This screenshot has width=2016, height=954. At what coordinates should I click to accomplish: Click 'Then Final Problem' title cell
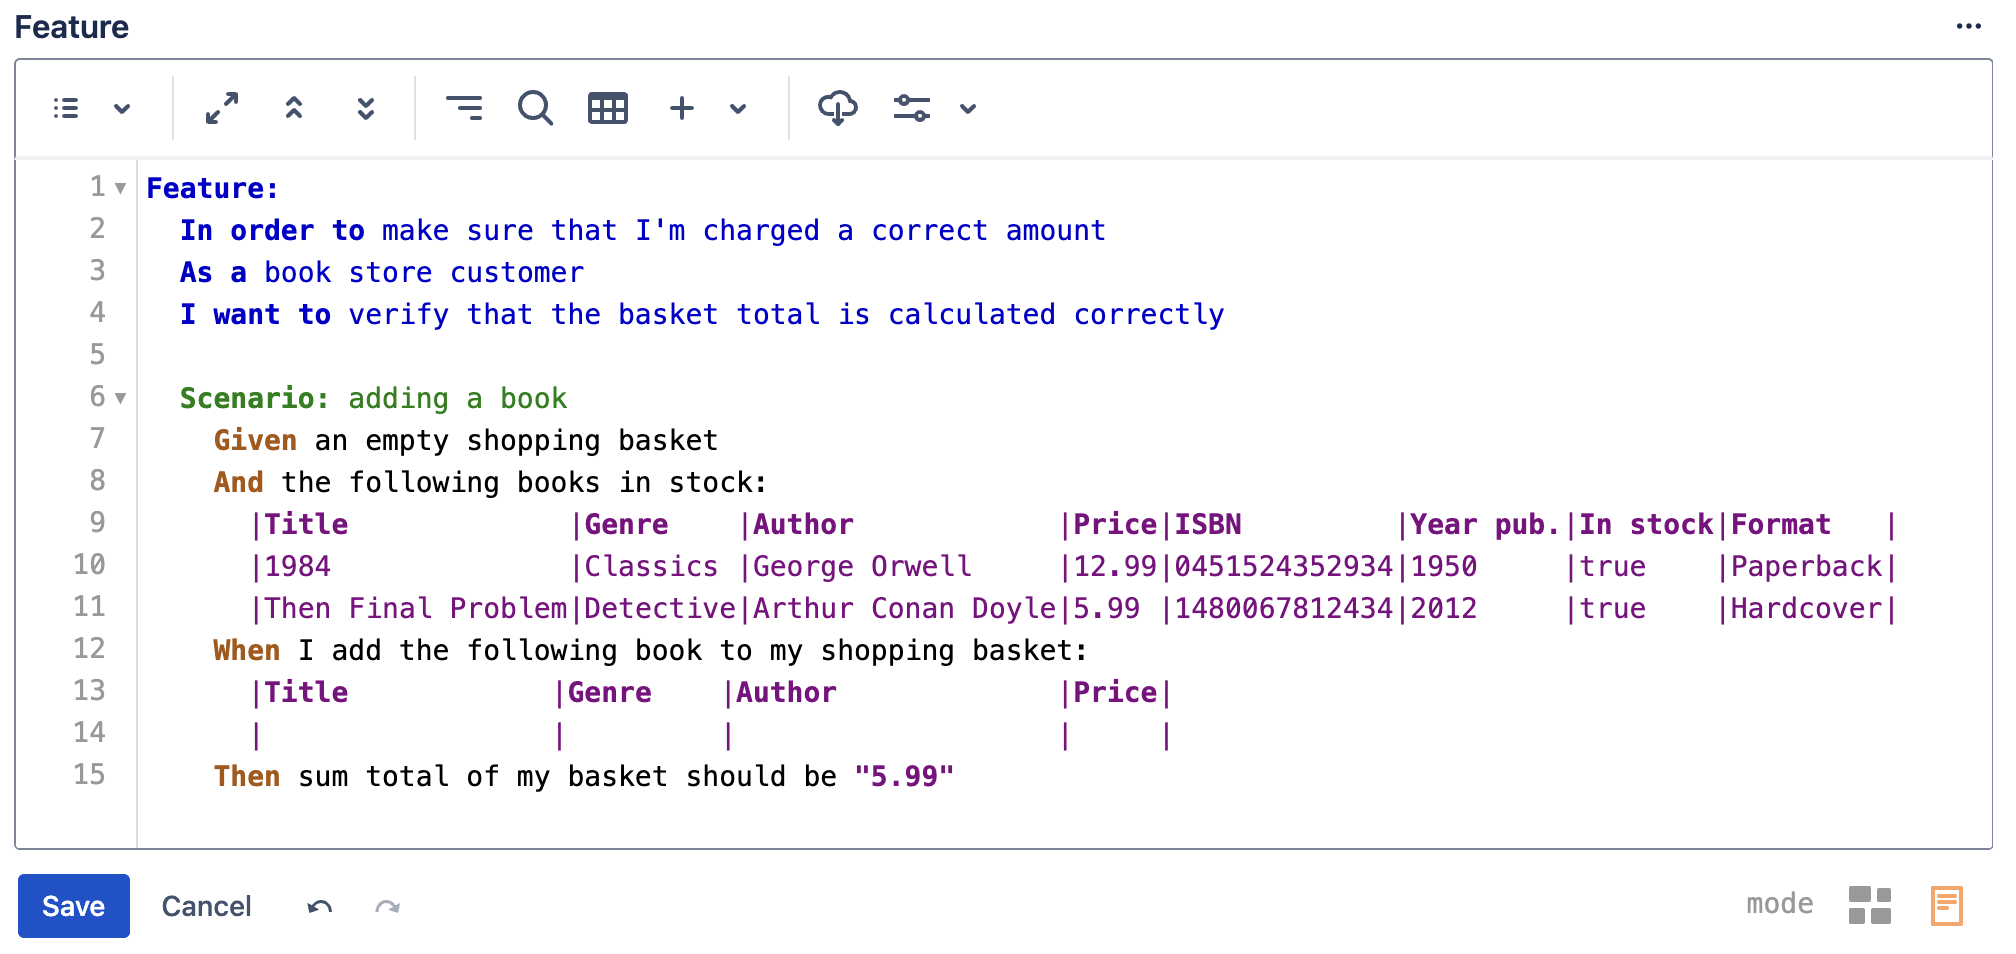coord(415,608)
